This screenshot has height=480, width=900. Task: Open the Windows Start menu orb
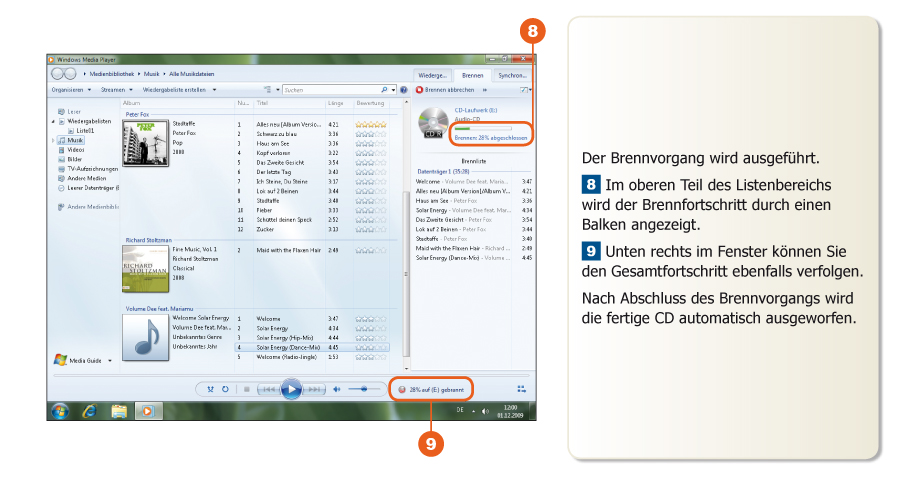coord(59,410)
